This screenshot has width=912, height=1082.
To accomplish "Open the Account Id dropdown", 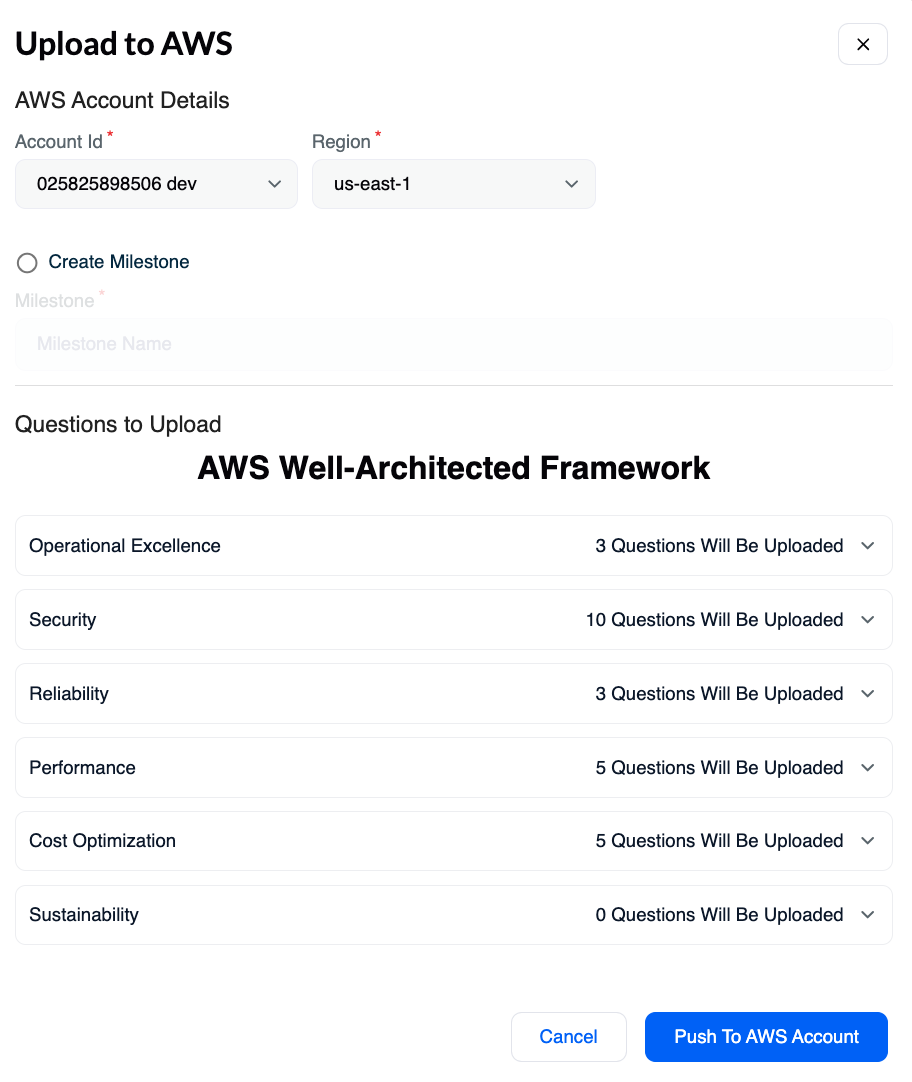I will (x=156, y=184).
